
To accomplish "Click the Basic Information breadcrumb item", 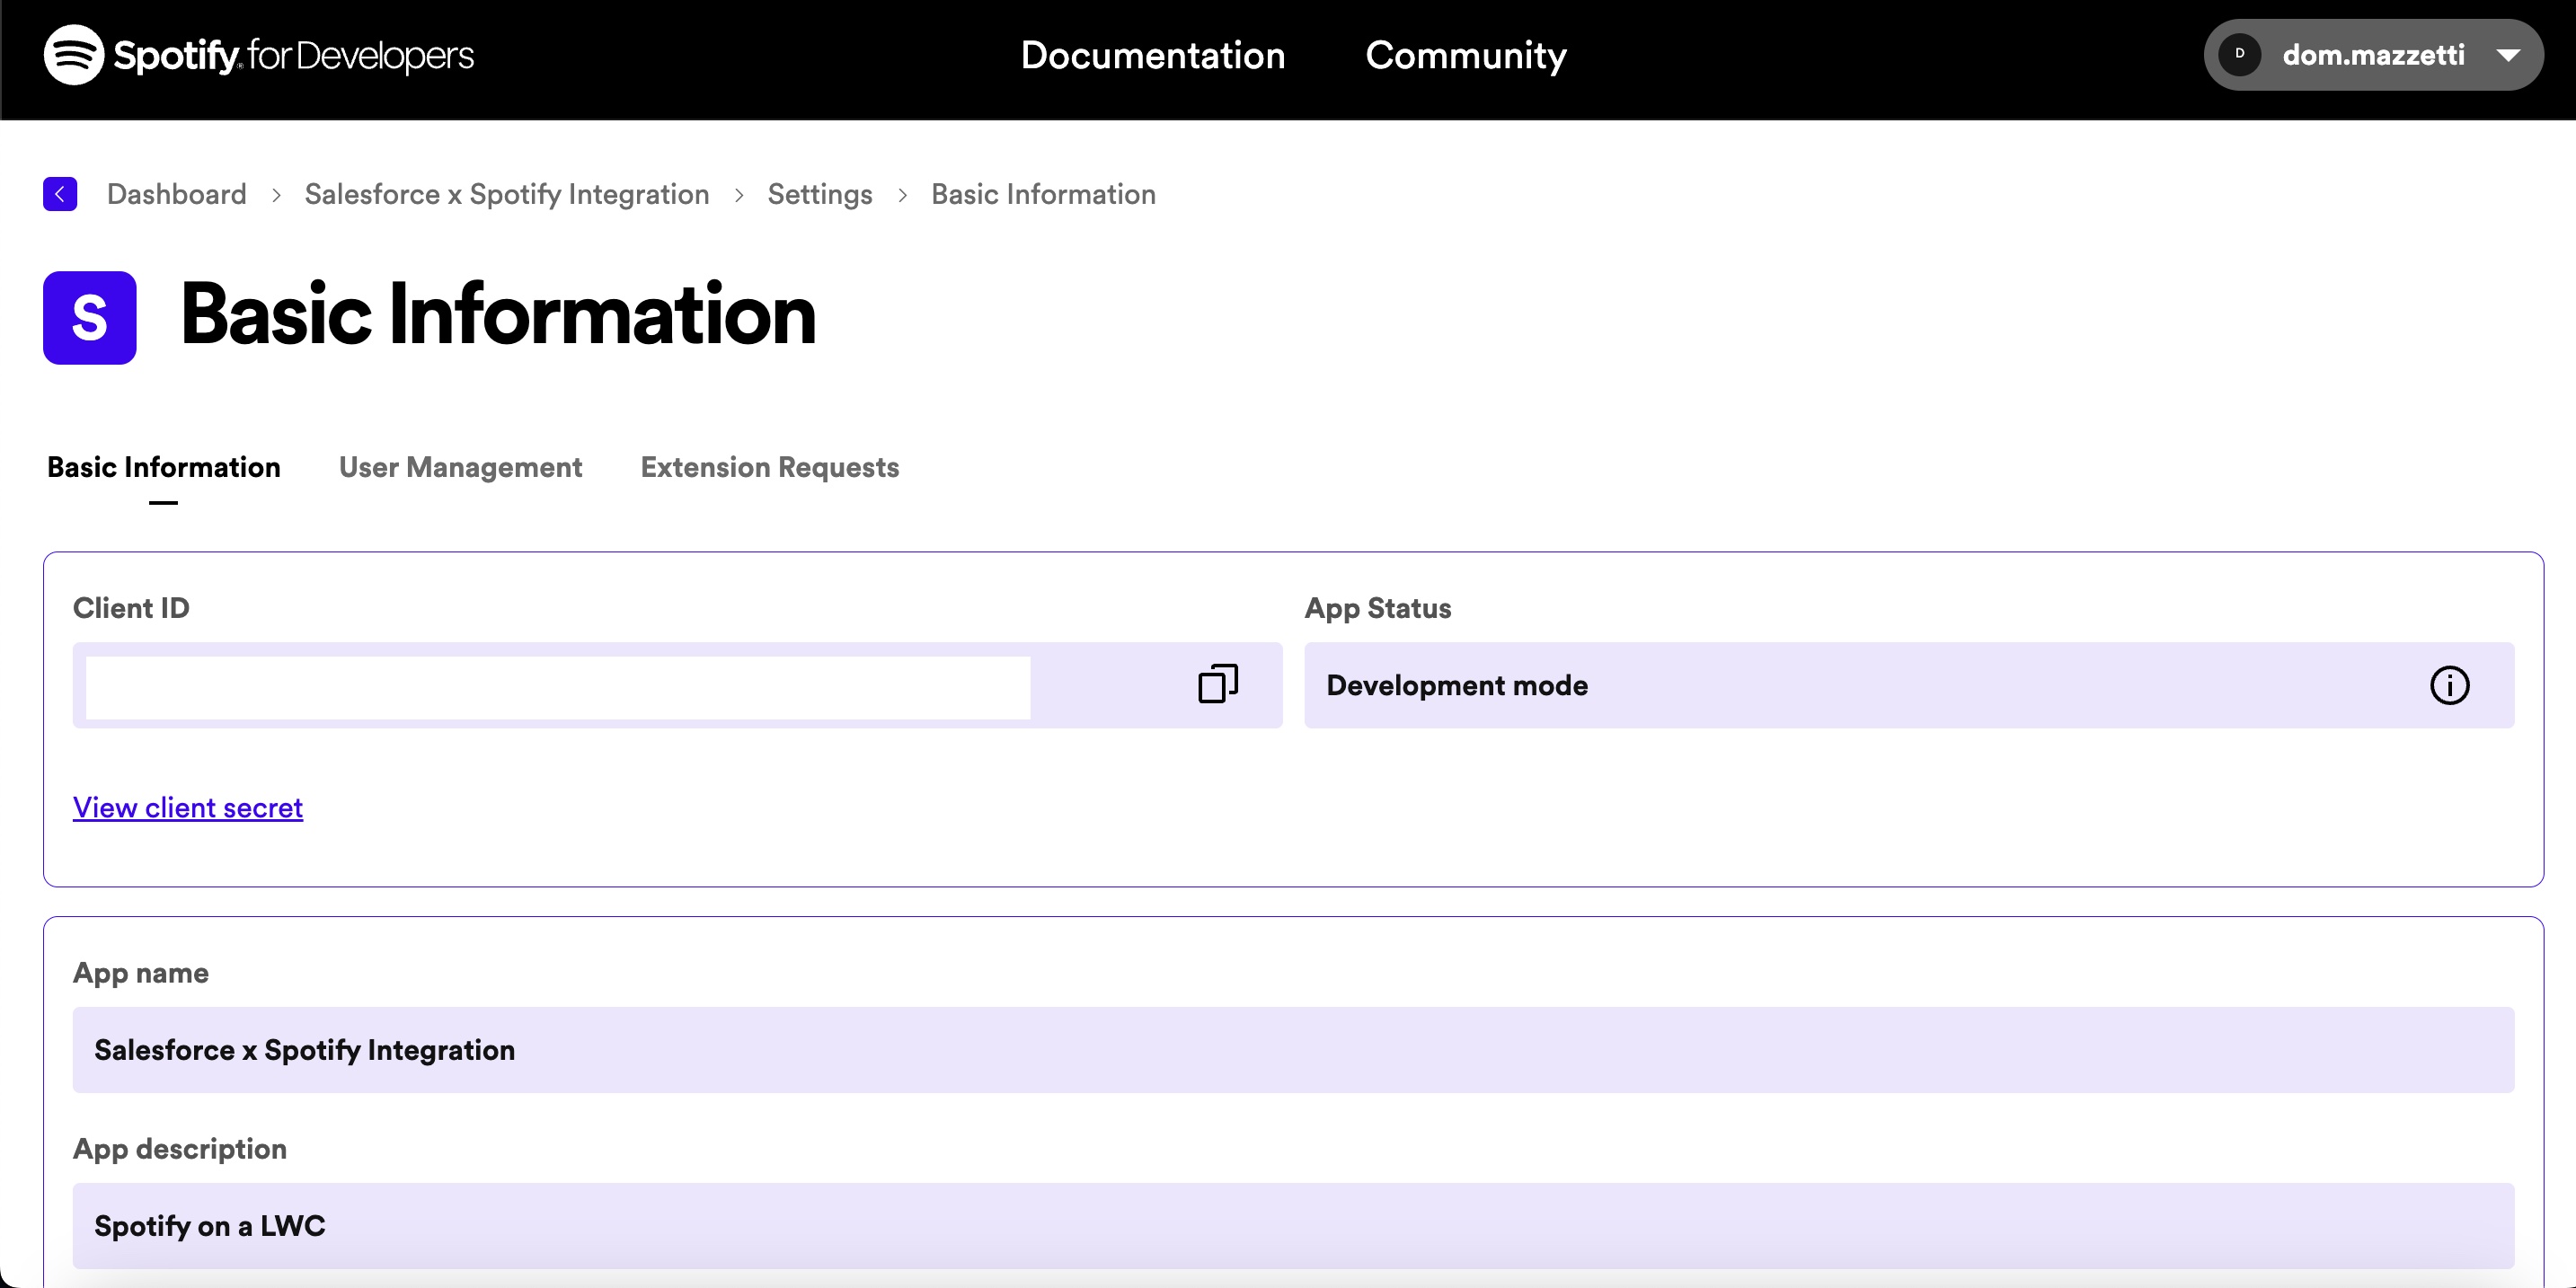I will point(1043,194).
